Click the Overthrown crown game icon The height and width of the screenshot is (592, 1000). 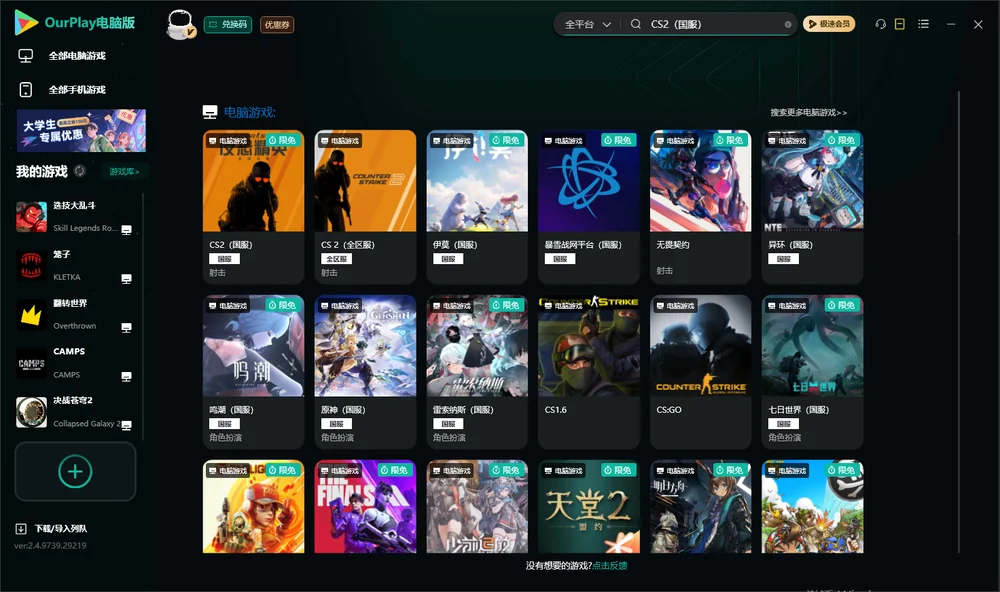[31, 314]
